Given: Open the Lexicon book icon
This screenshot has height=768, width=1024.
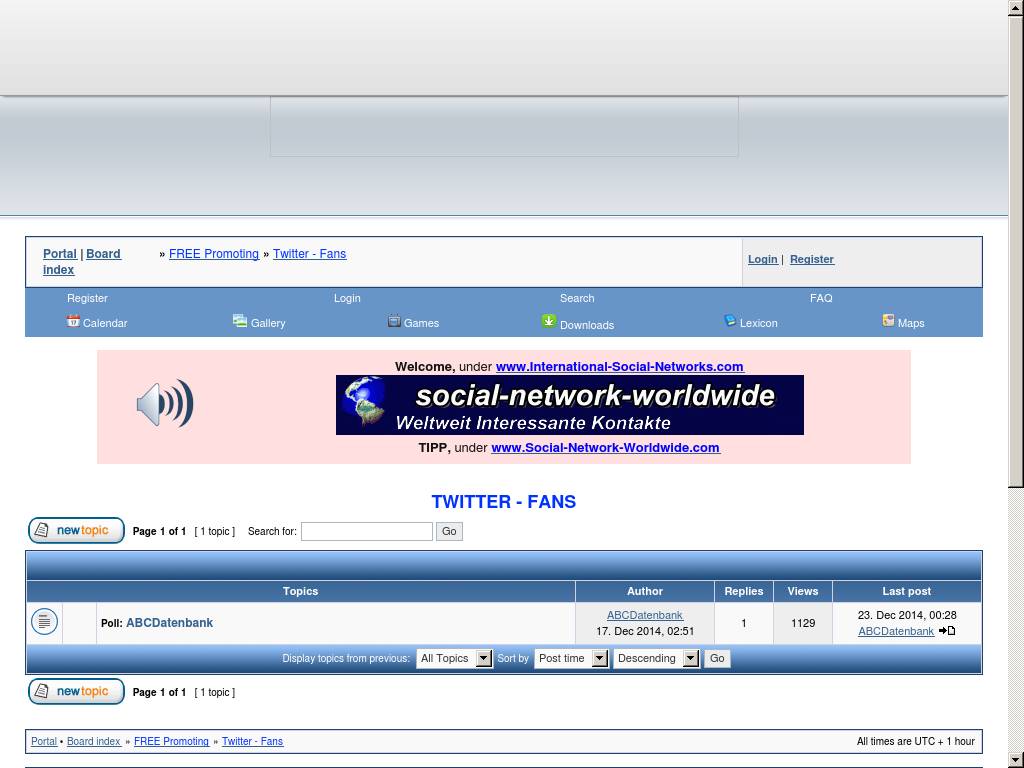Looking at the screenshot, I should pyautogui.click(x=730, y=321).
